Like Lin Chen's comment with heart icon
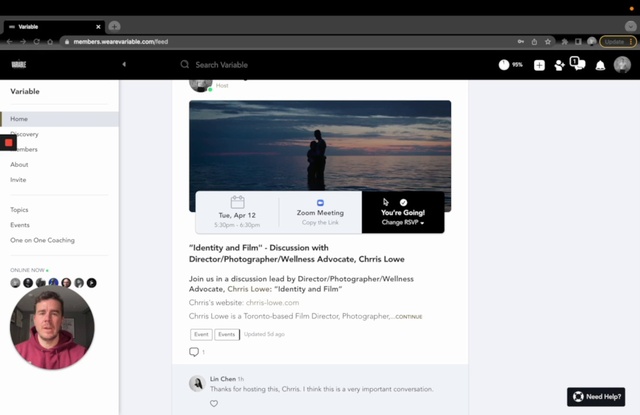This screenshot has width=640, height=415. [213, 404]
